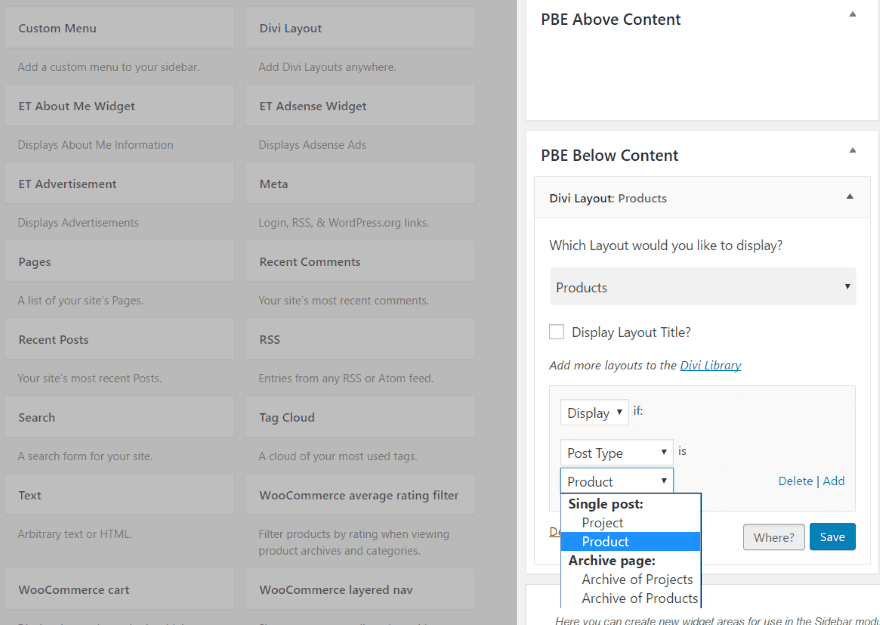This screenshot has width=880, height=625.
Task: Collapse the PBE Above Content panel arrow
Action: click(x=852, y=14)
